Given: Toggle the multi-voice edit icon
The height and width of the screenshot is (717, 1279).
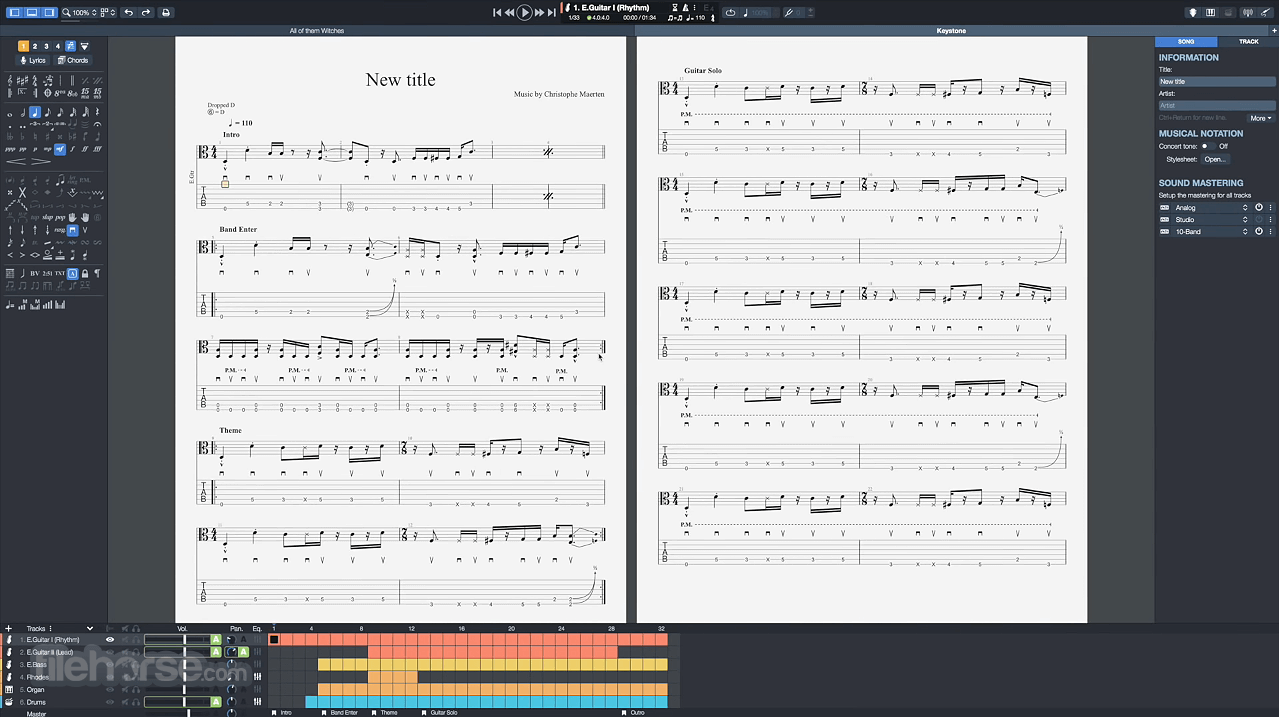Looking at the screenshot, I should coord(70,46).
